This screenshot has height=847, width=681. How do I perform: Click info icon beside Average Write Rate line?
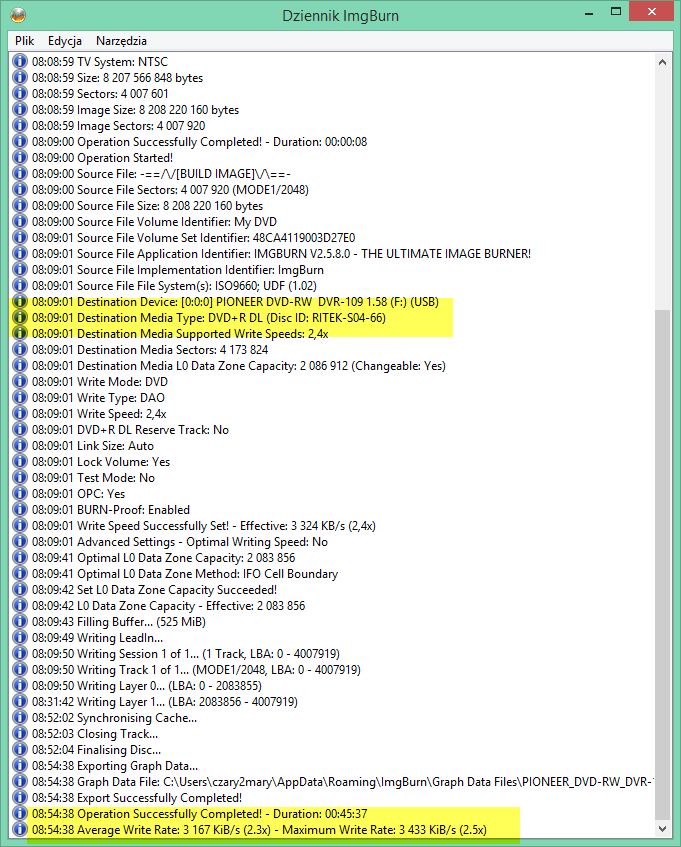pyautogui.click(x=20, y=830)
